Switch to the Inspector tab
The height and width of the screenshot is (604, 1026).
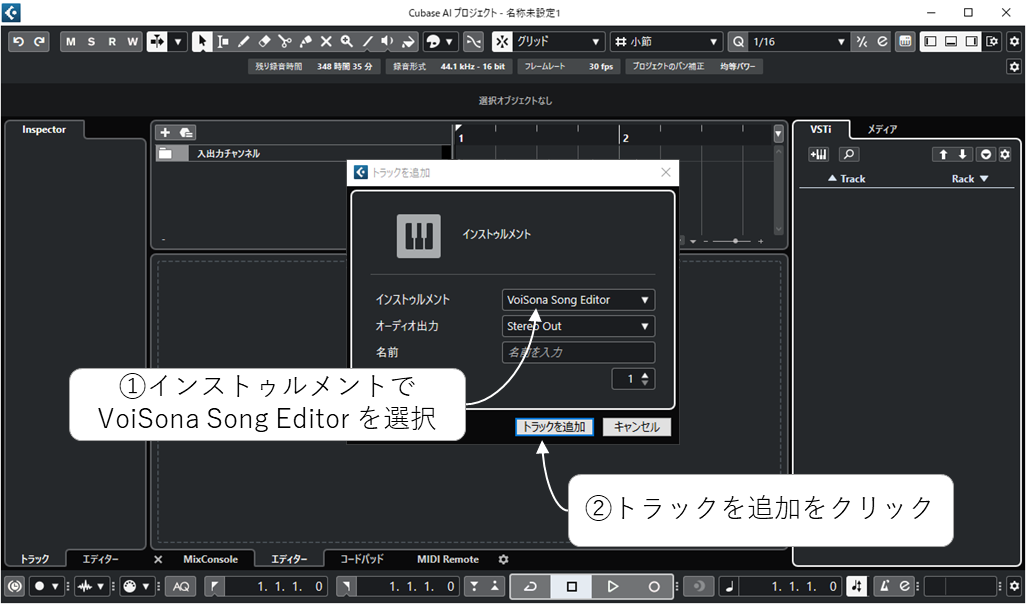tap(44, 130)
